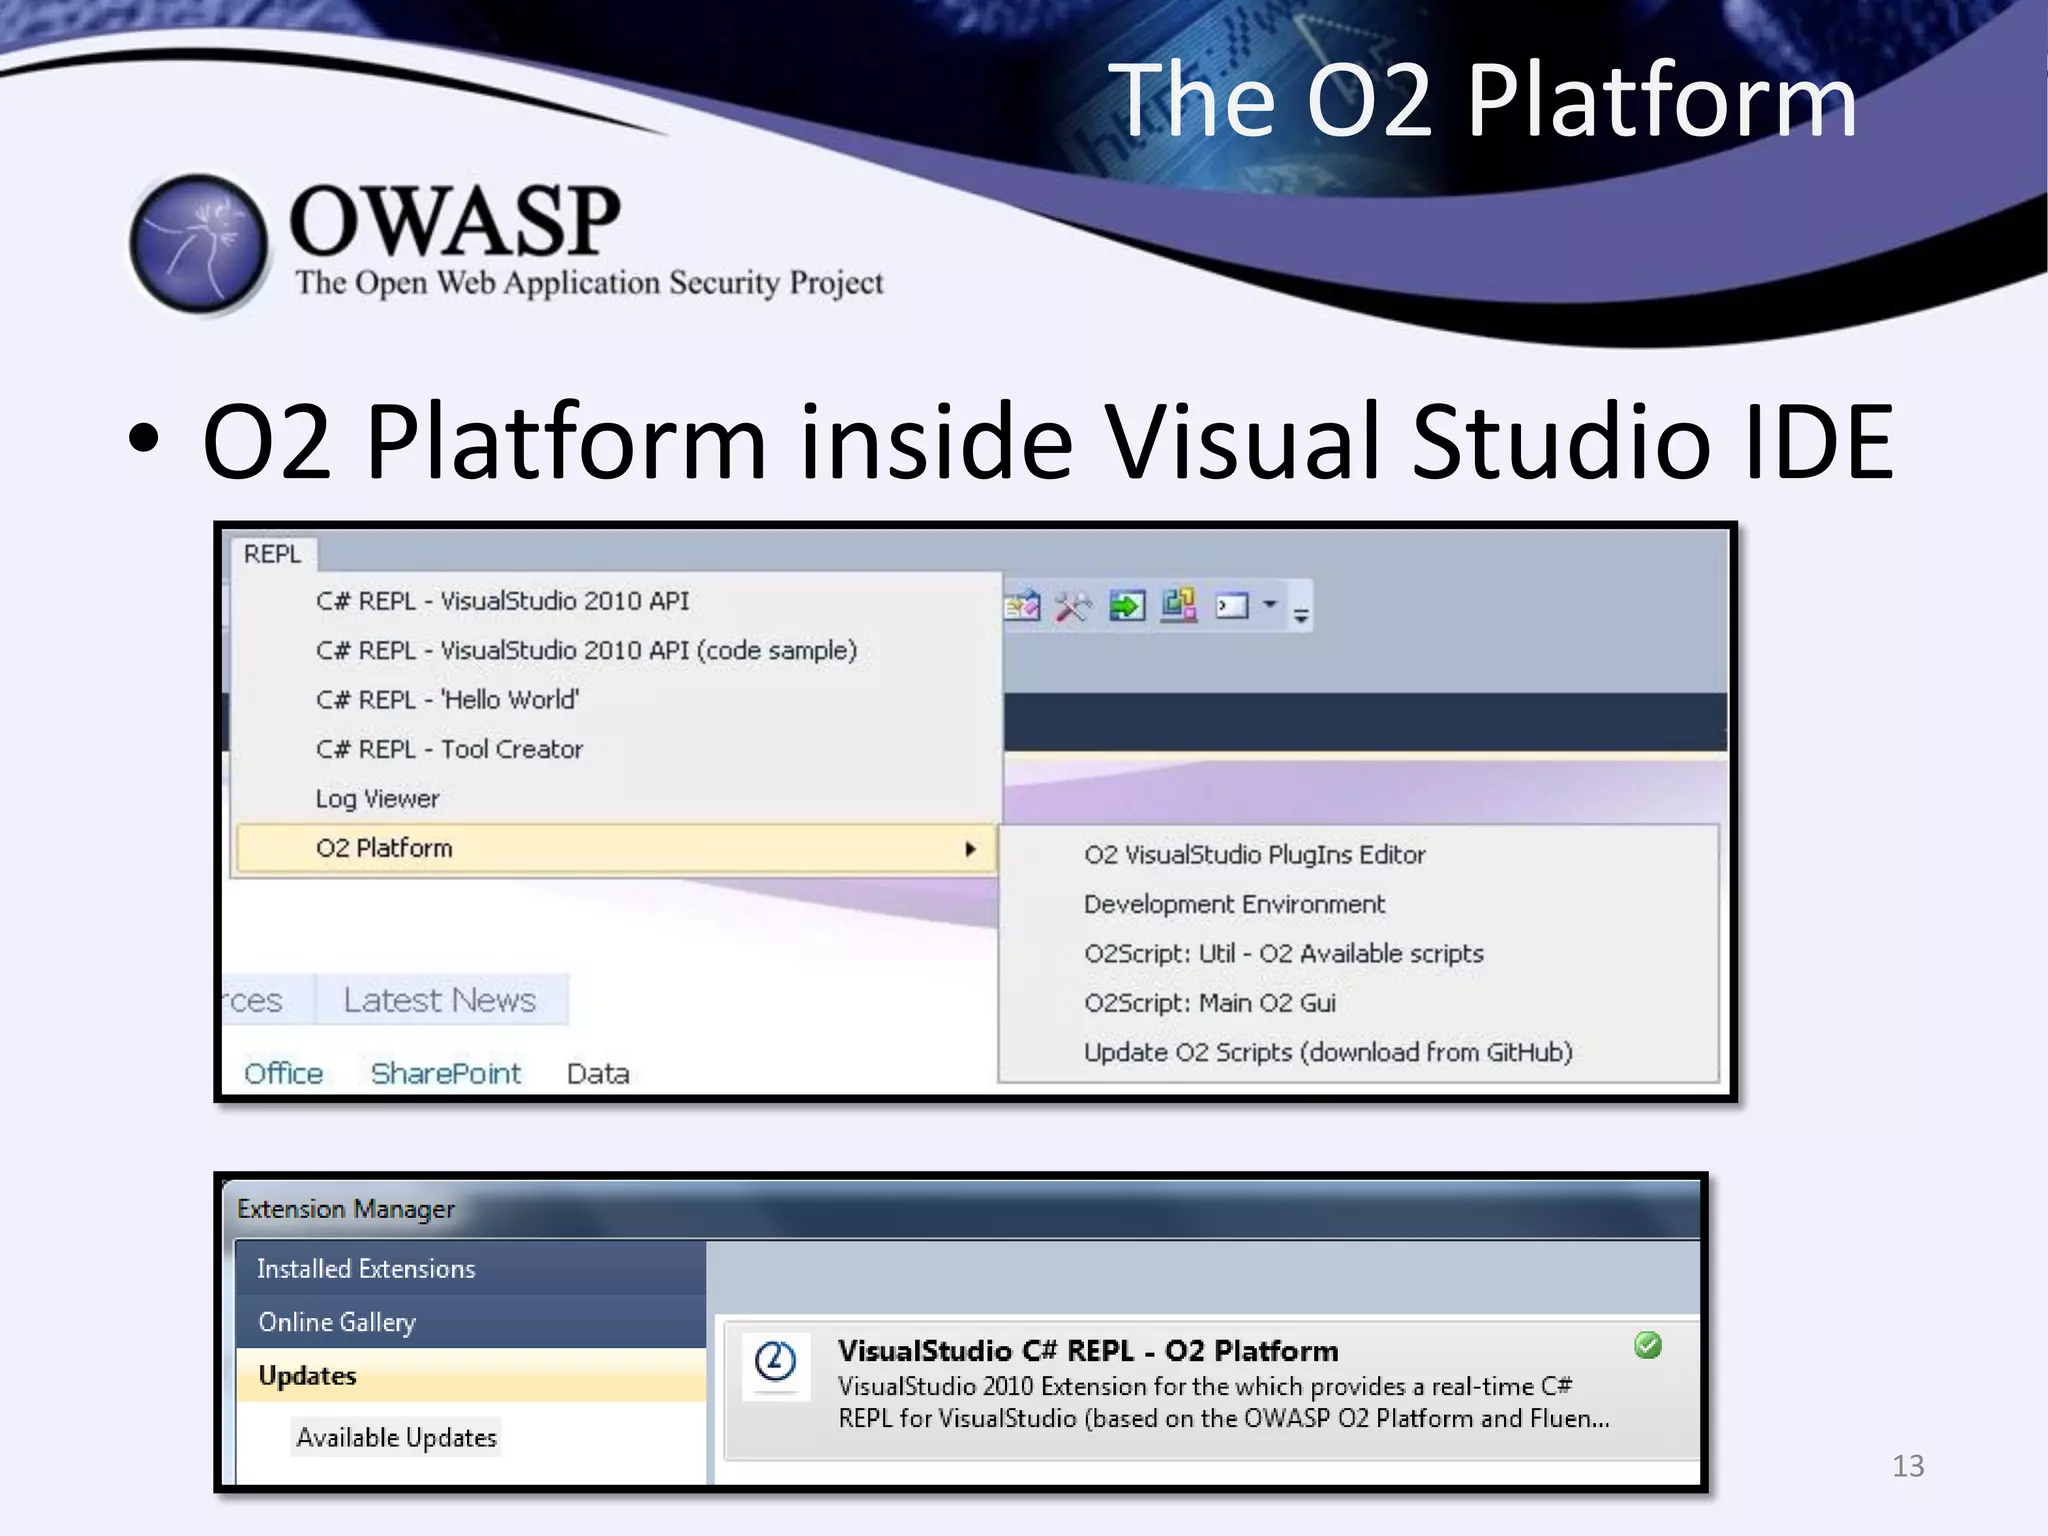Choose C# REPL - VisualStudio 2010 API
The width and height of the screenshot is (2048, 1536).
coord(502,601)
